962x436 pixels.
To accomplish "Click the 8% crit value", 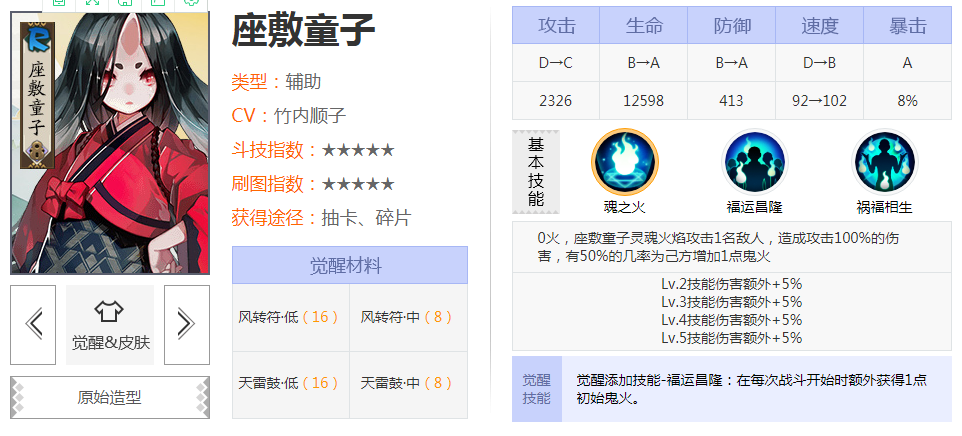I will [907, 101].
